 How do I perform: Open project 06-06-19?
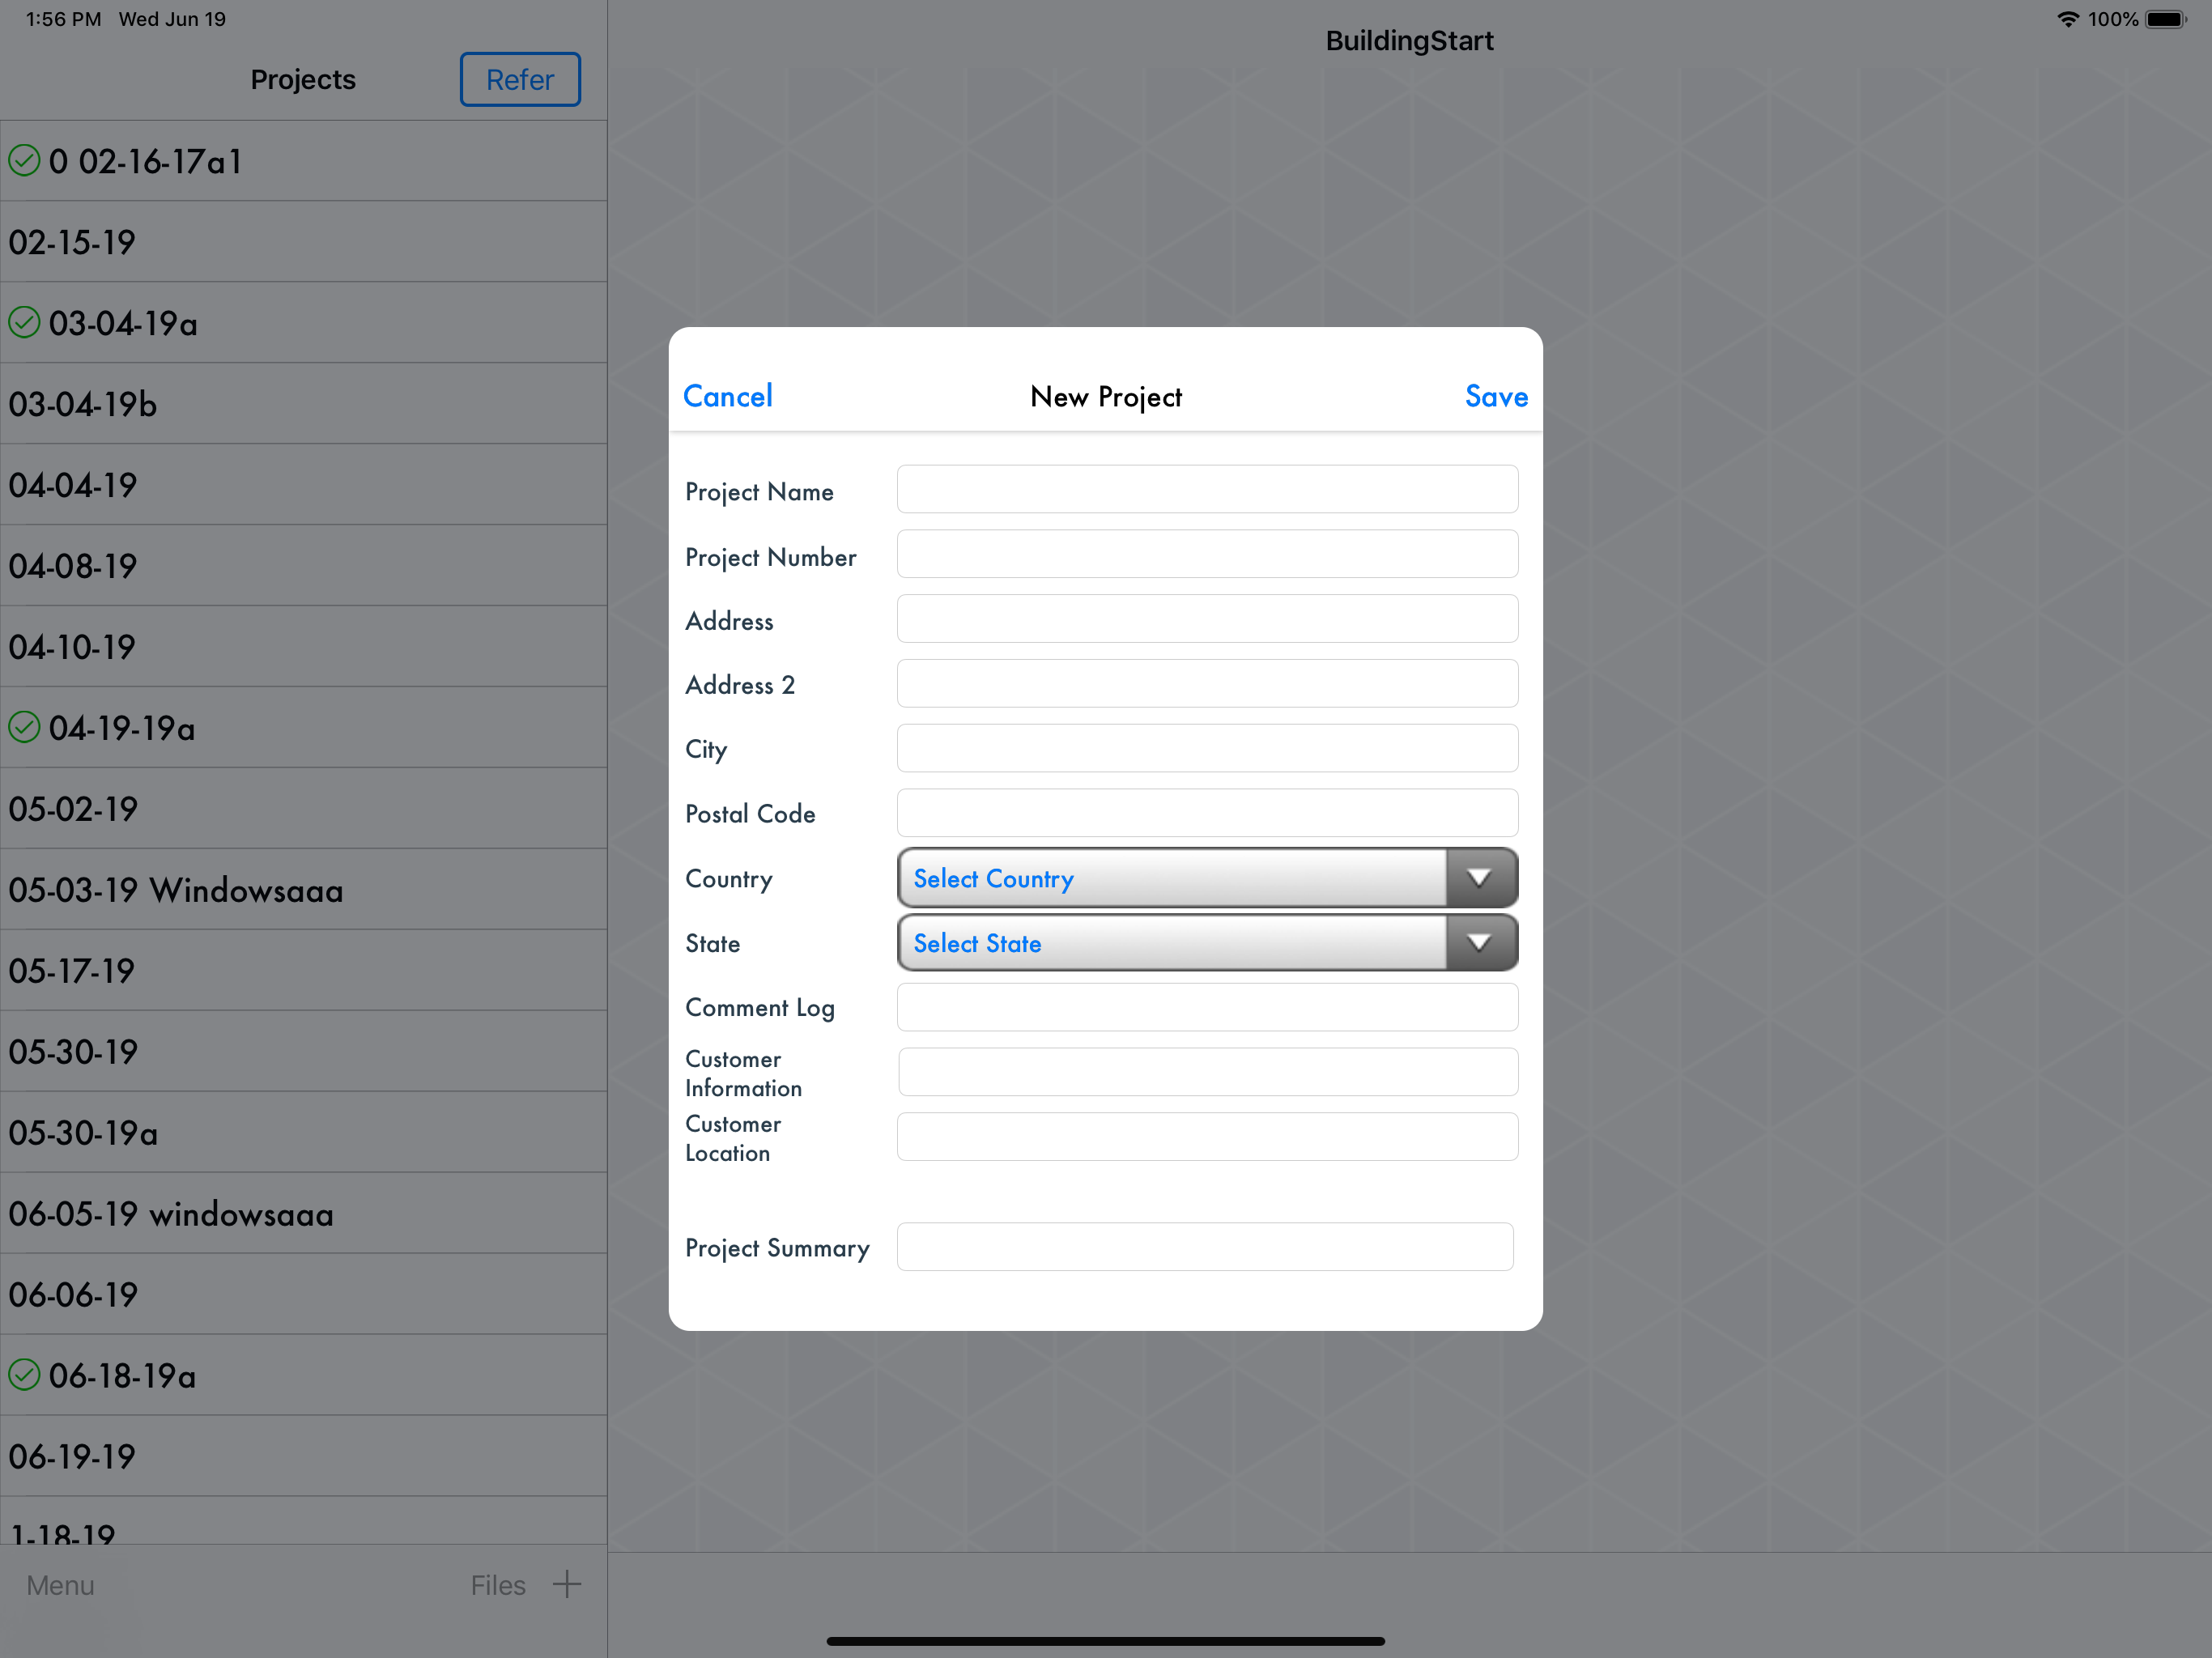[303, 1295]
